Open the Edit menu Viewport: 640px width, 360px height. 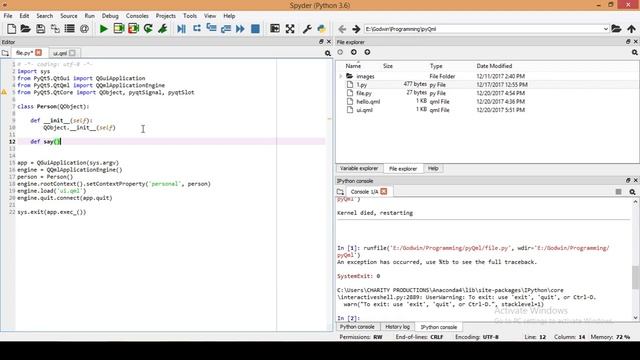[x=24, y=16]
